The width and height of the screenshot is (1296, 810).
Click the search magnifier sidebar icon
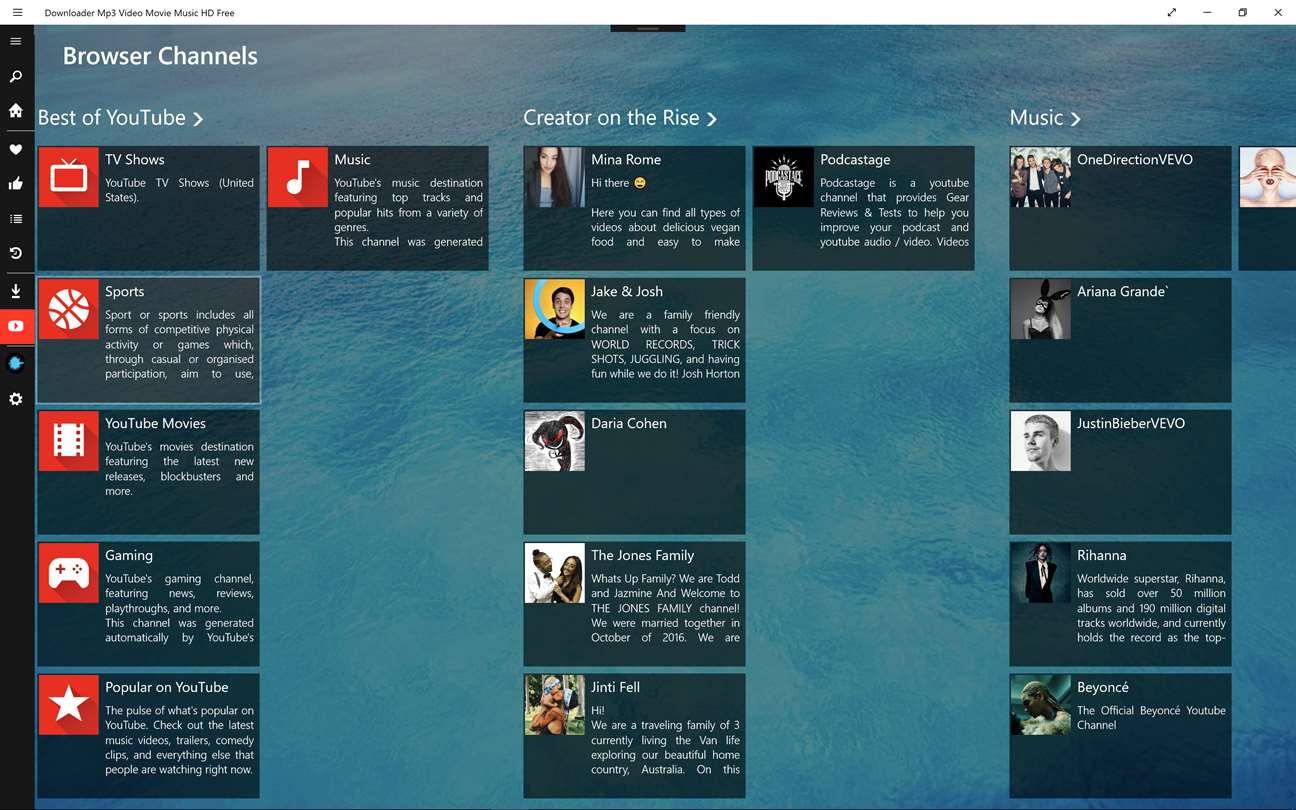(x=15, y=77)
